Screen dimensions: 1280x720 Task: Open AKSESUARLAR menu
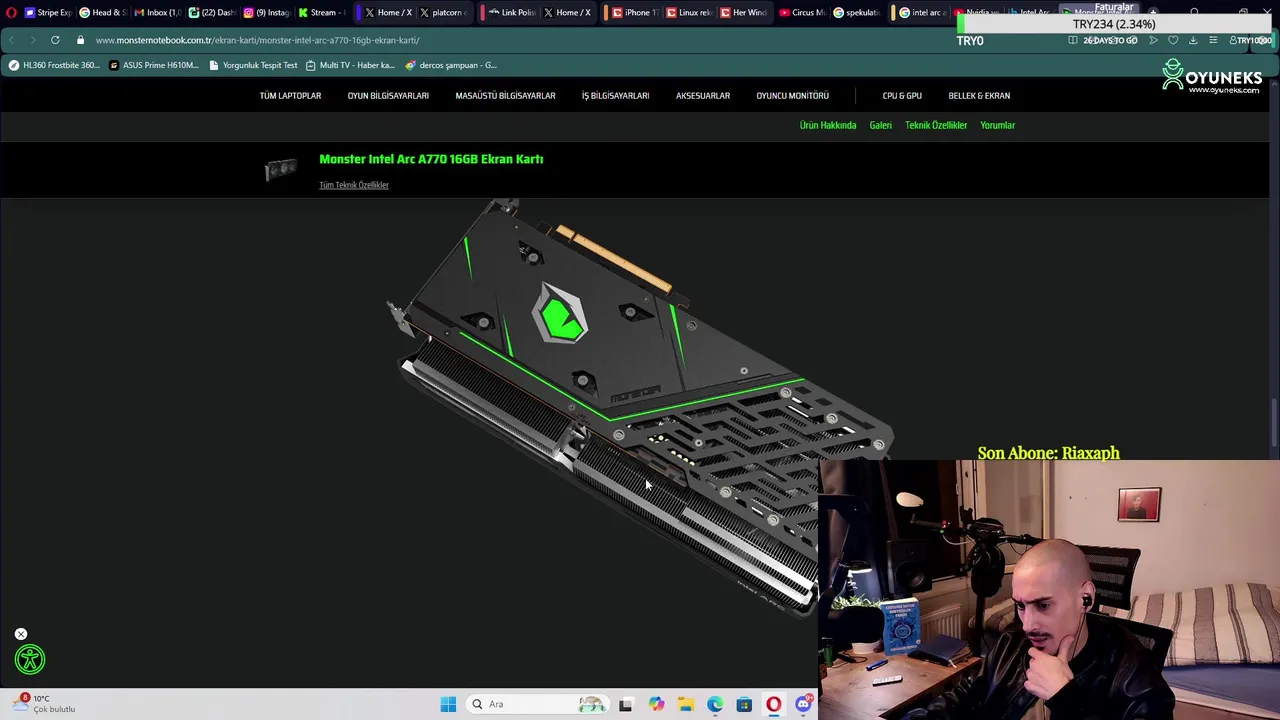pyautogui.click(x=703, y=96)
